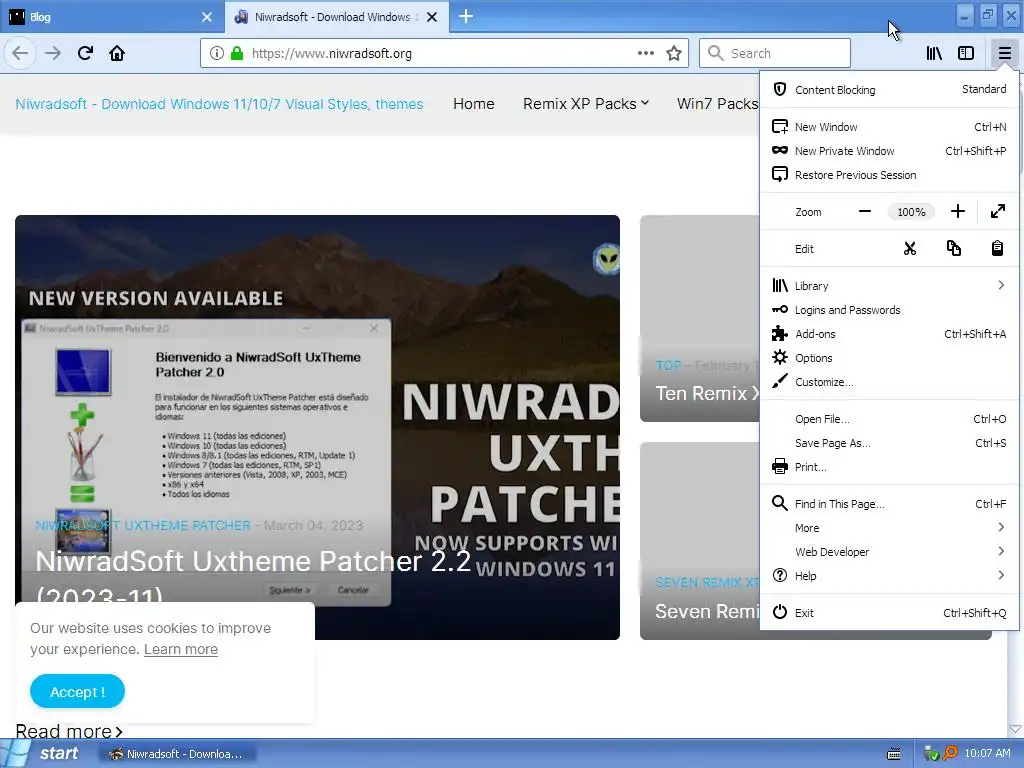Close the Niwradsoft tab

tap(432, 17)
